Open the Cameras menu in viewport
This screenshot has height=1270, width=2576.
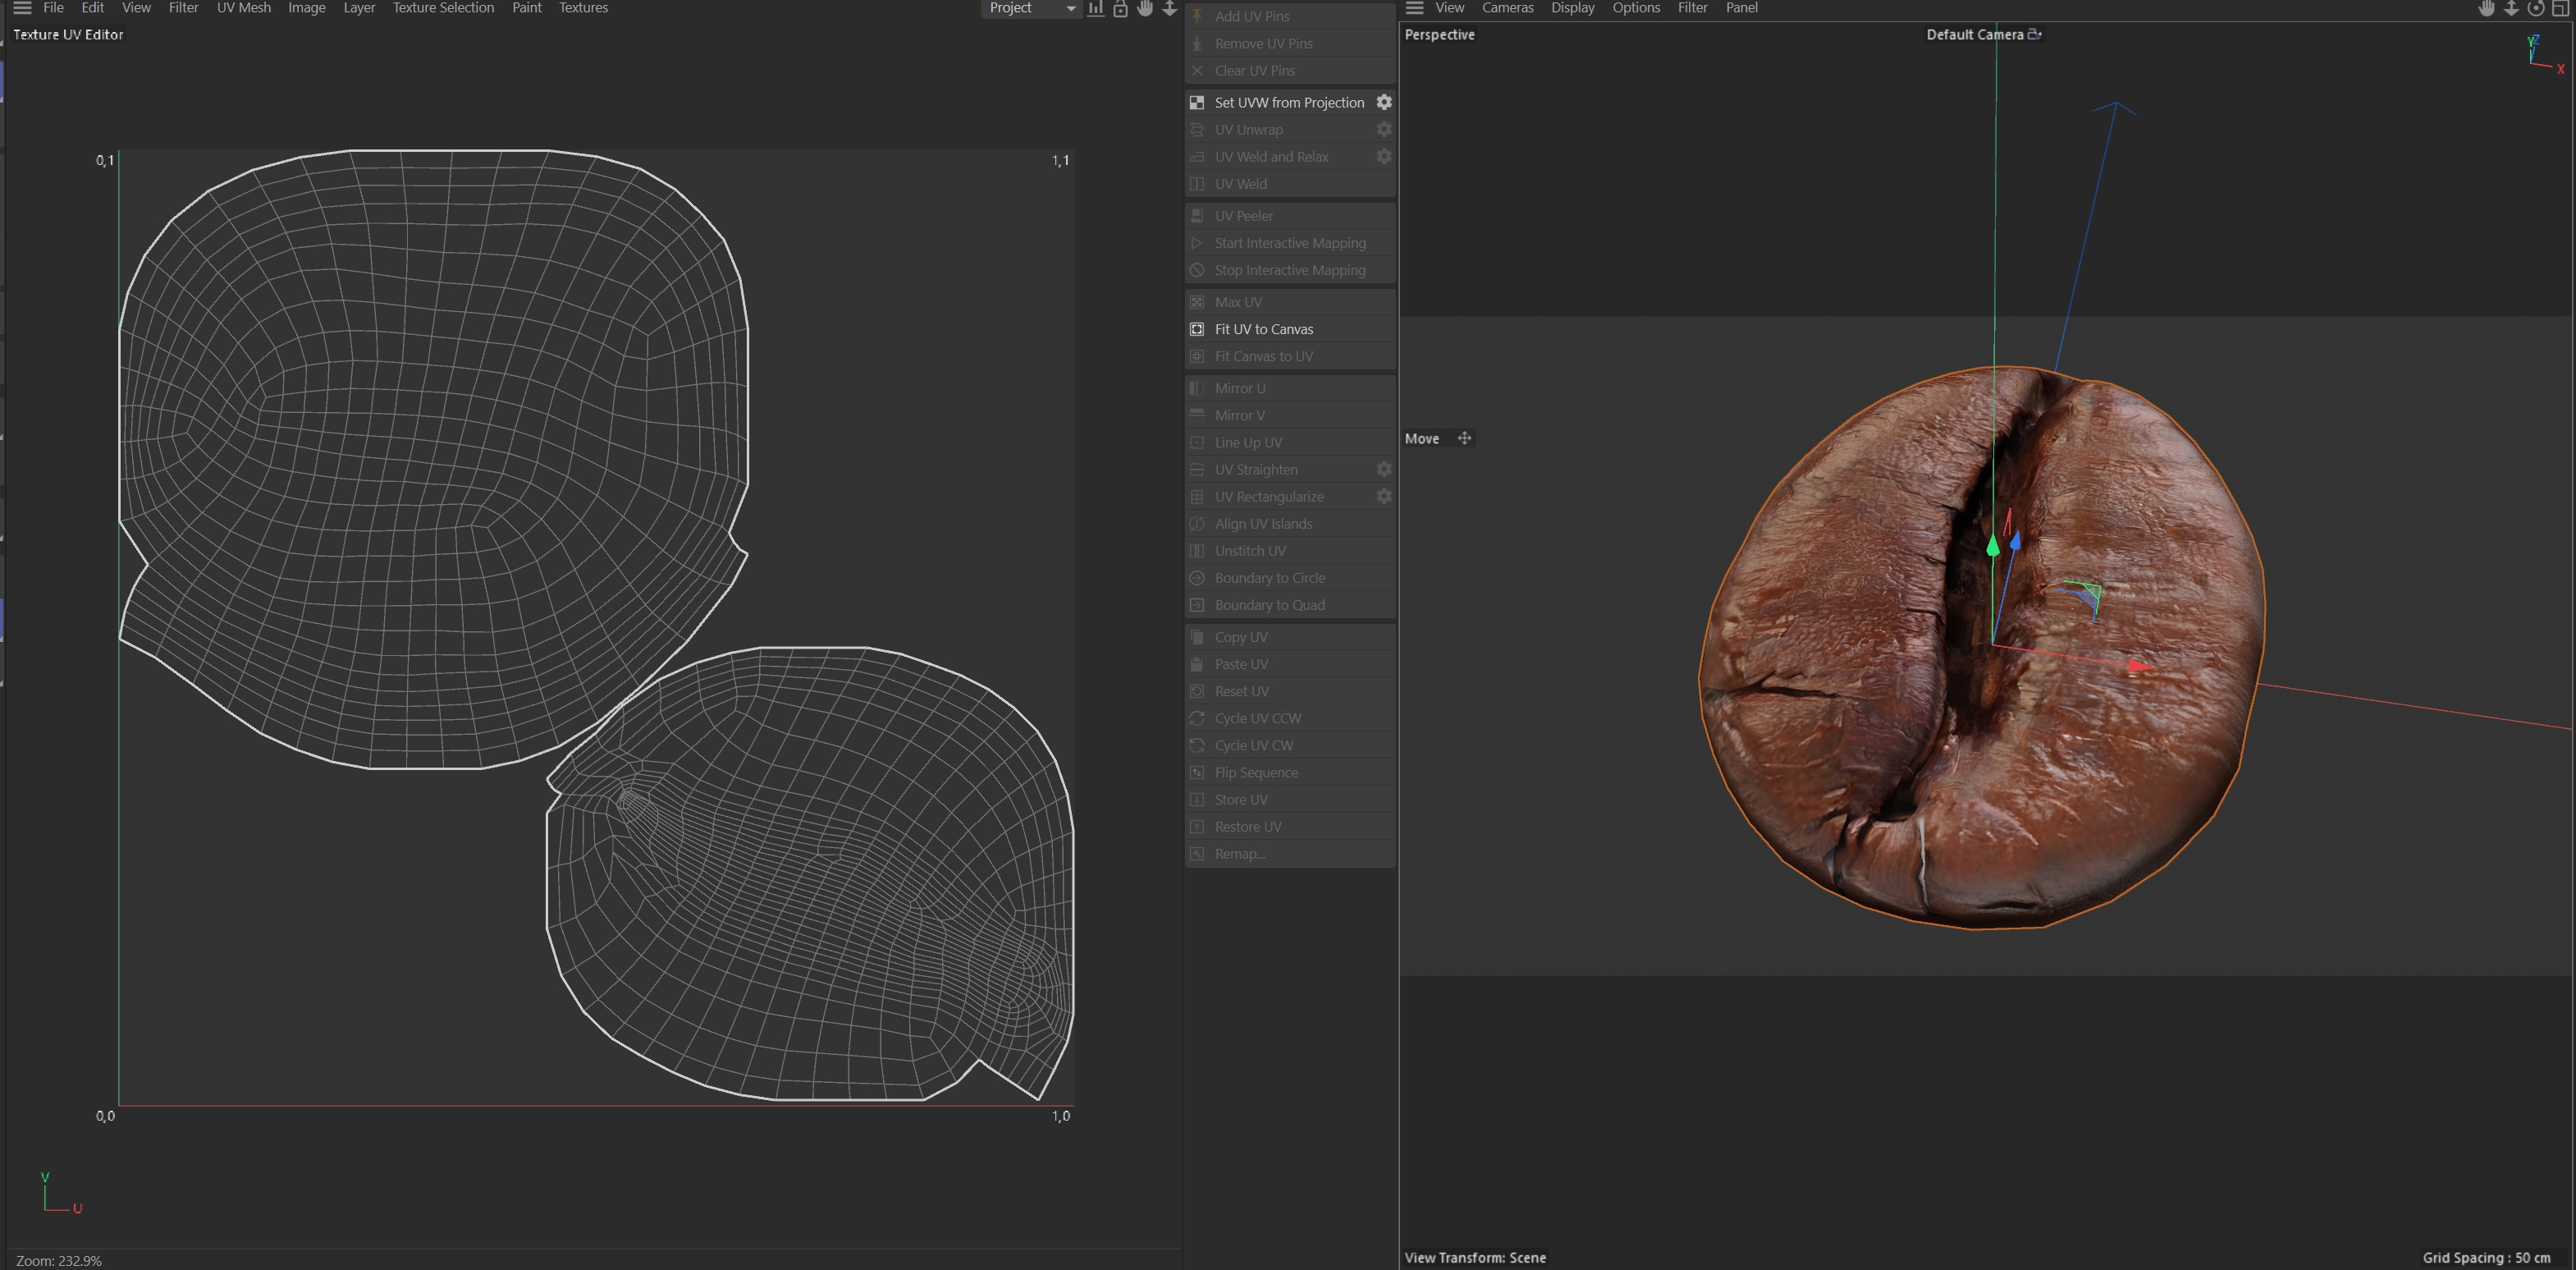(1507, 8)
